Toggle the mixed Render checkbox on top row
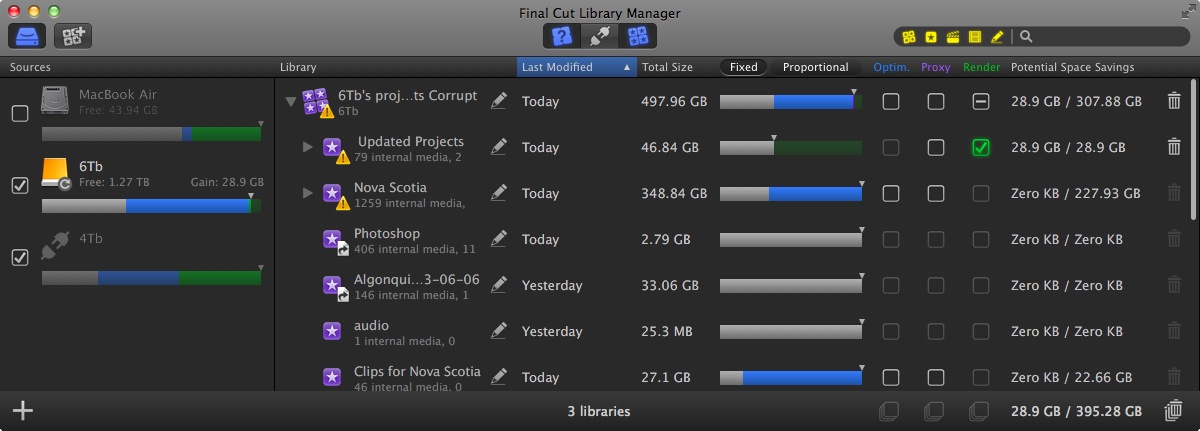1200x431 pixels. click(981, 101)
